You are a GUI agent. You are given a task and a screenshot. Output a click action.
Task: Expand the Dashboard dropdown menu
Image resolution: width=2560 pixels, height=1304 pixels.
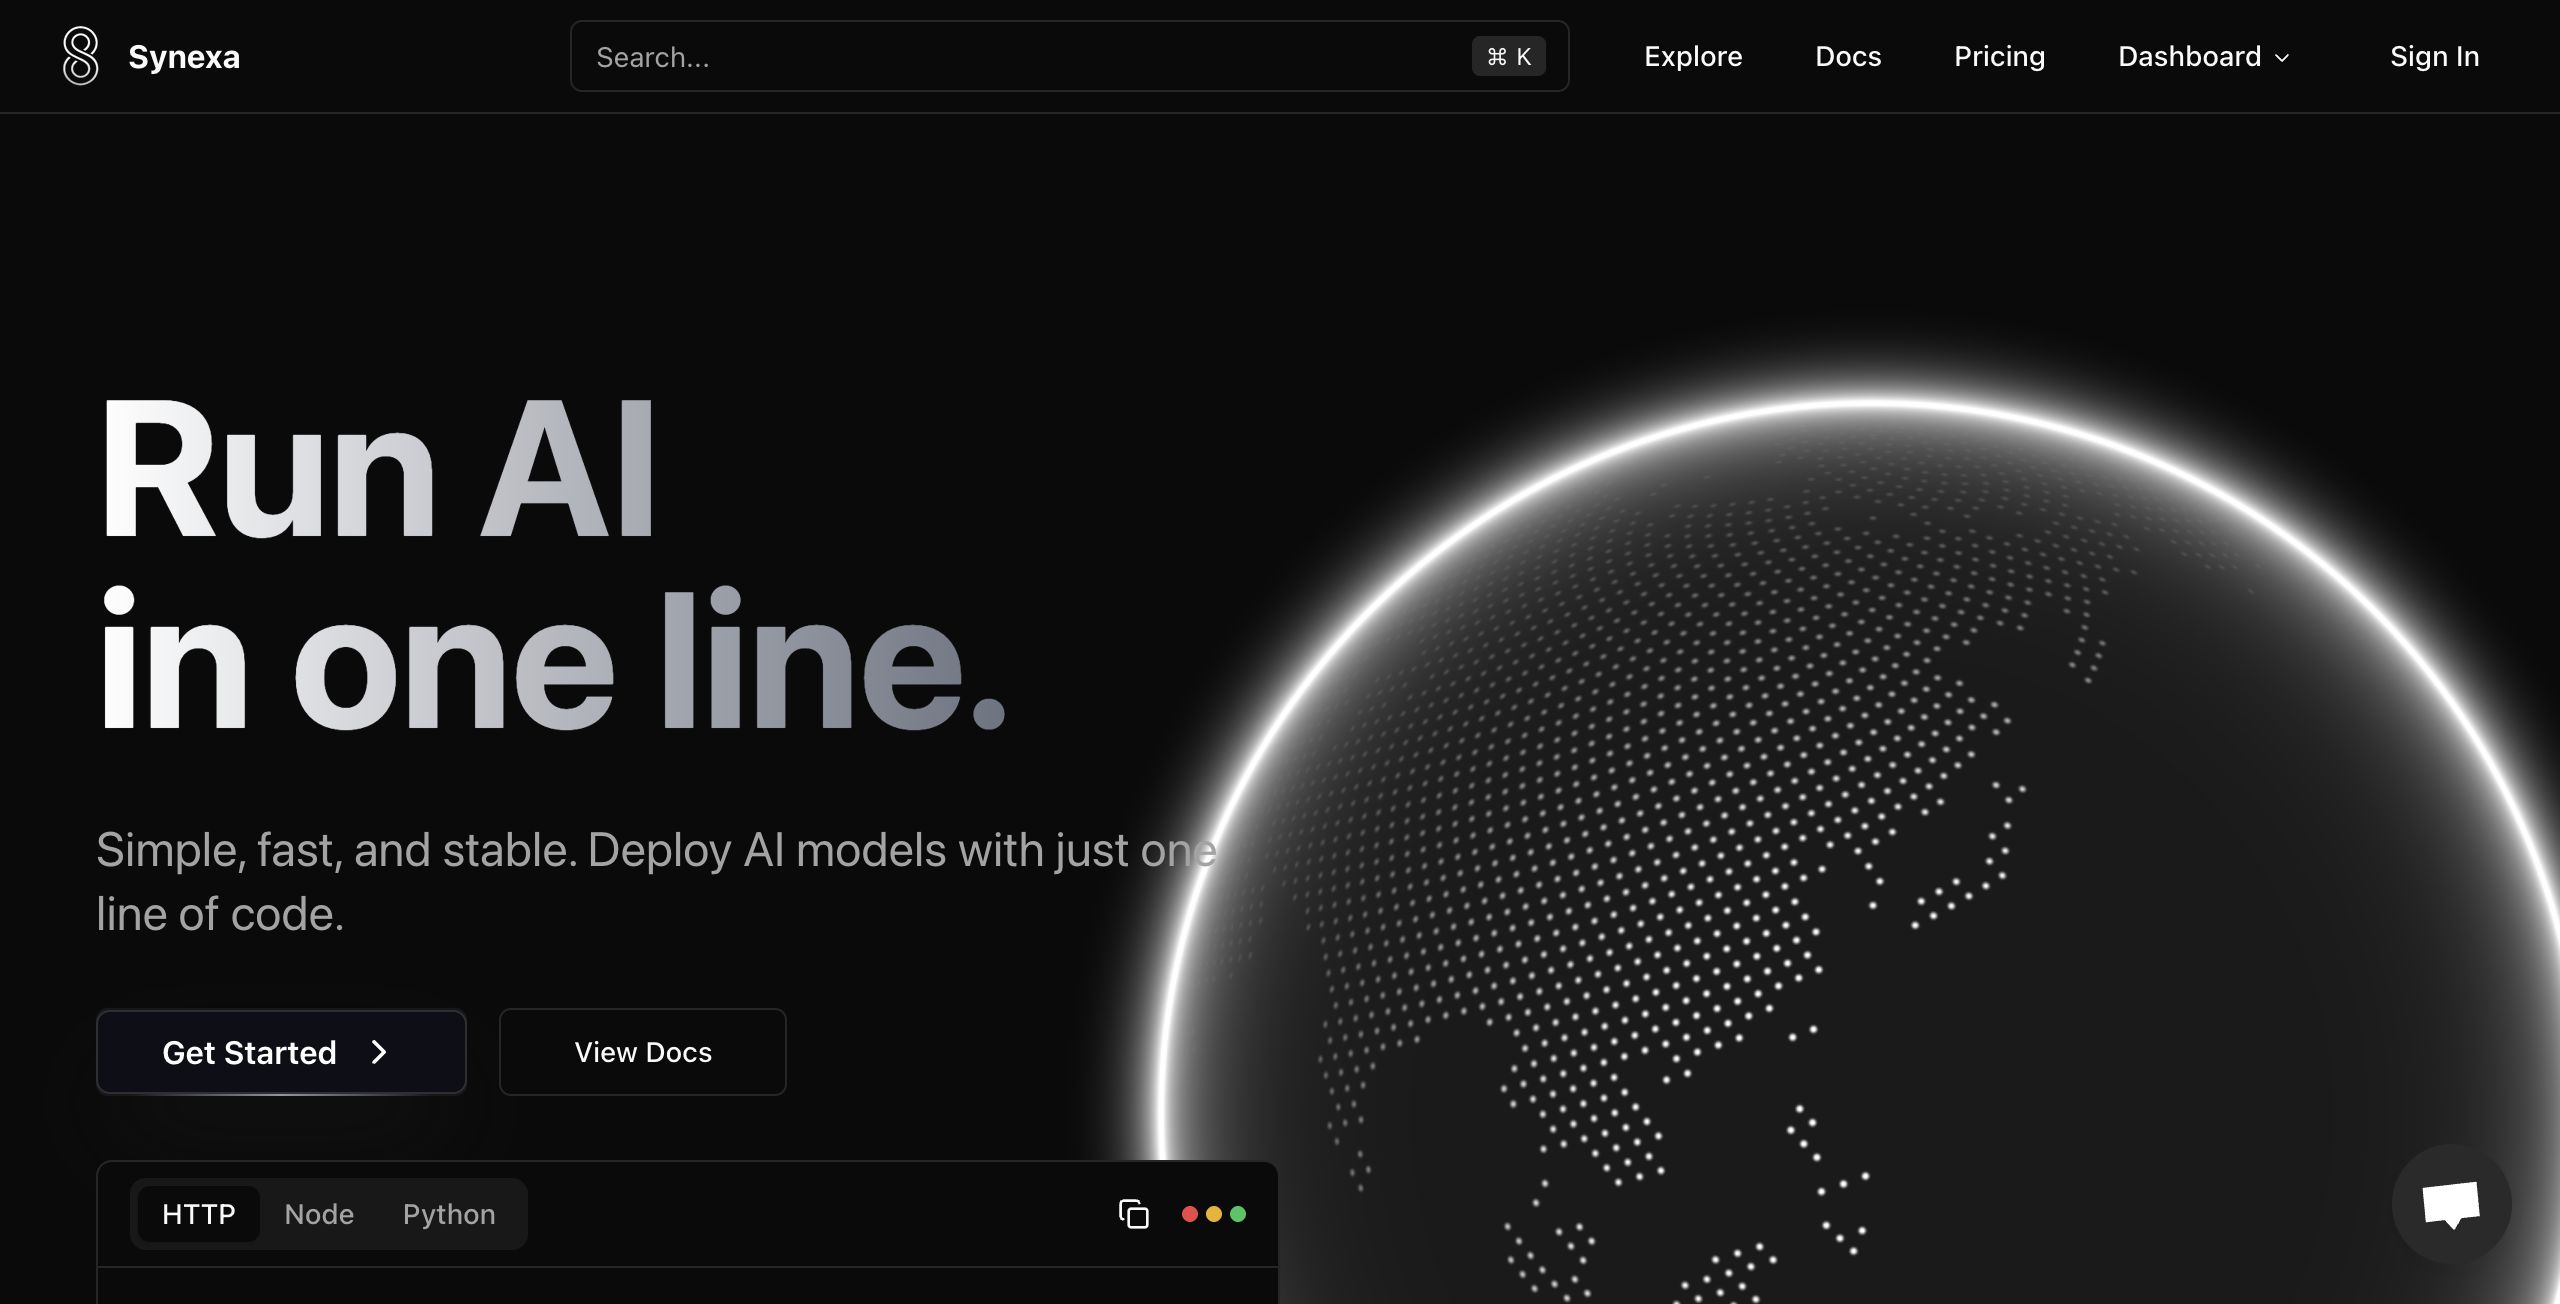click(2204, 56)
